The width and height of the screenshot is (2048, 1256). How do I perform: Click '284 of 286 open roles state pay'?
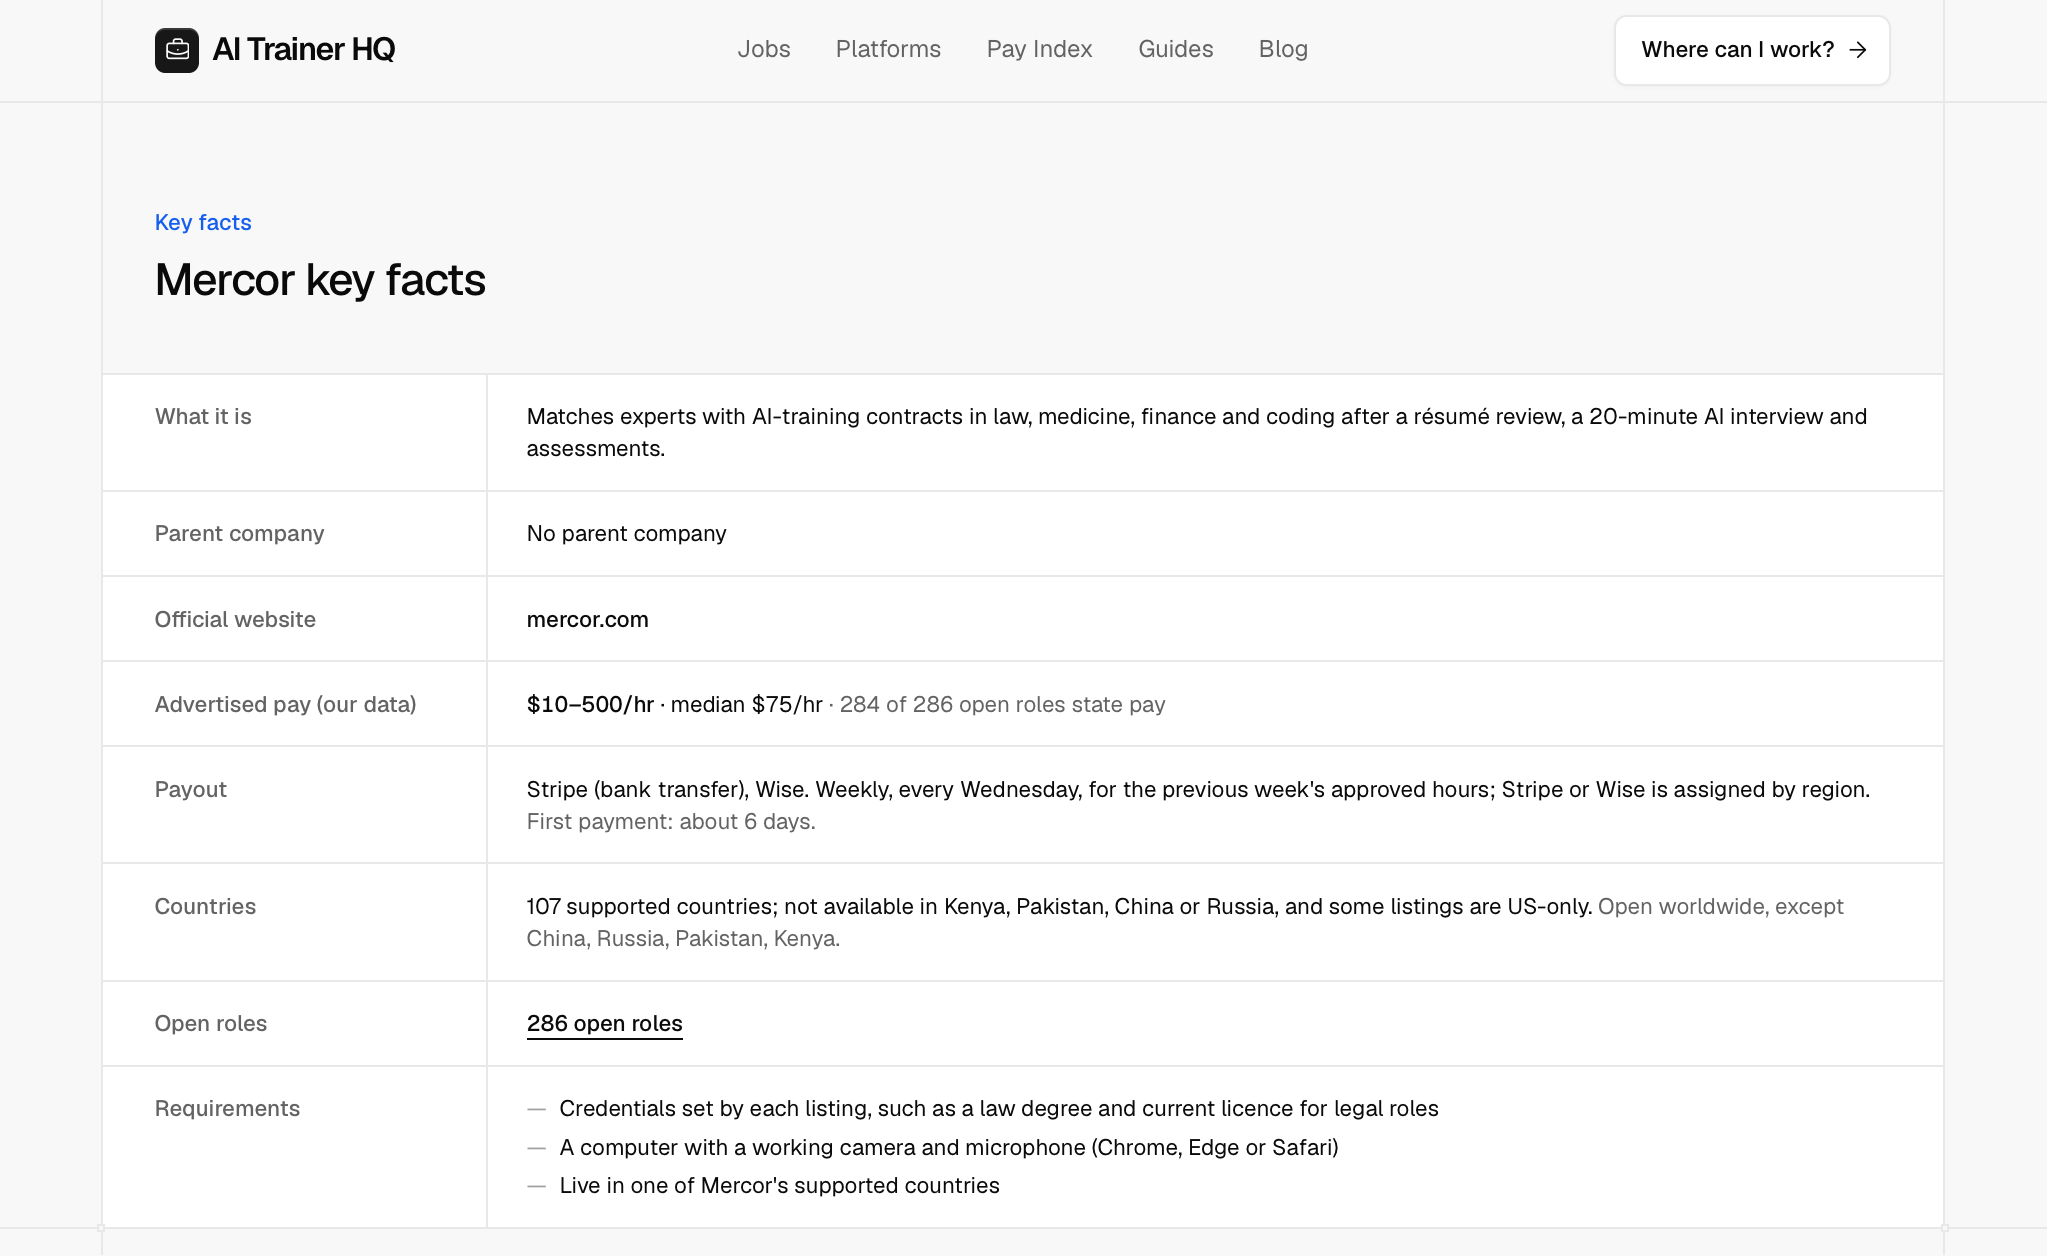pos(1002,704)
